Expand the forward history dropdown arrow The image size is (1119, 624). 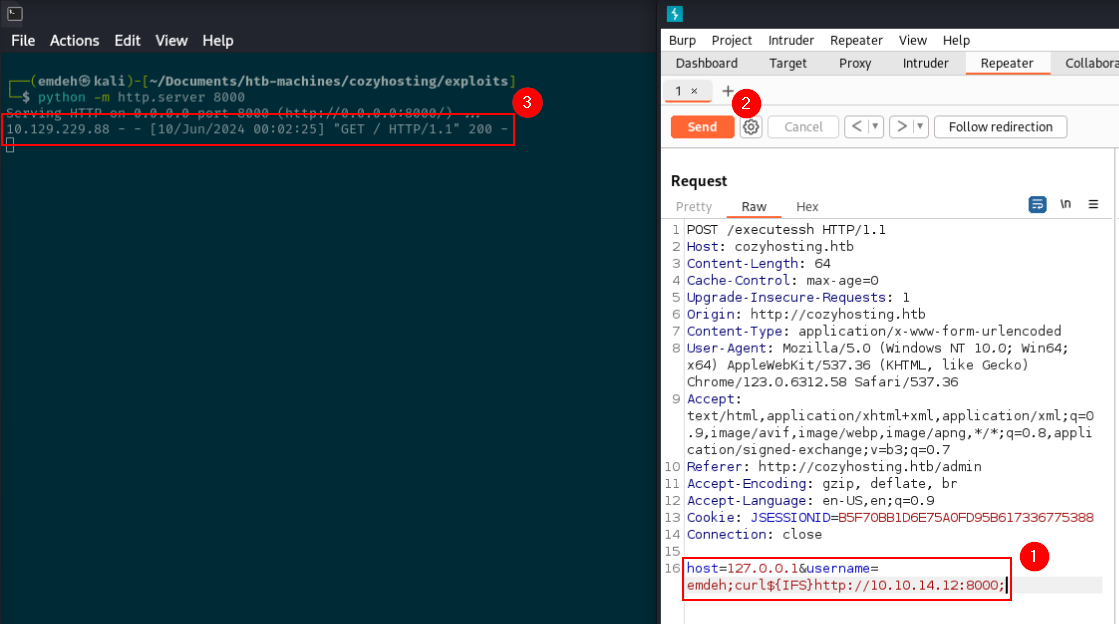click(920, 127)
